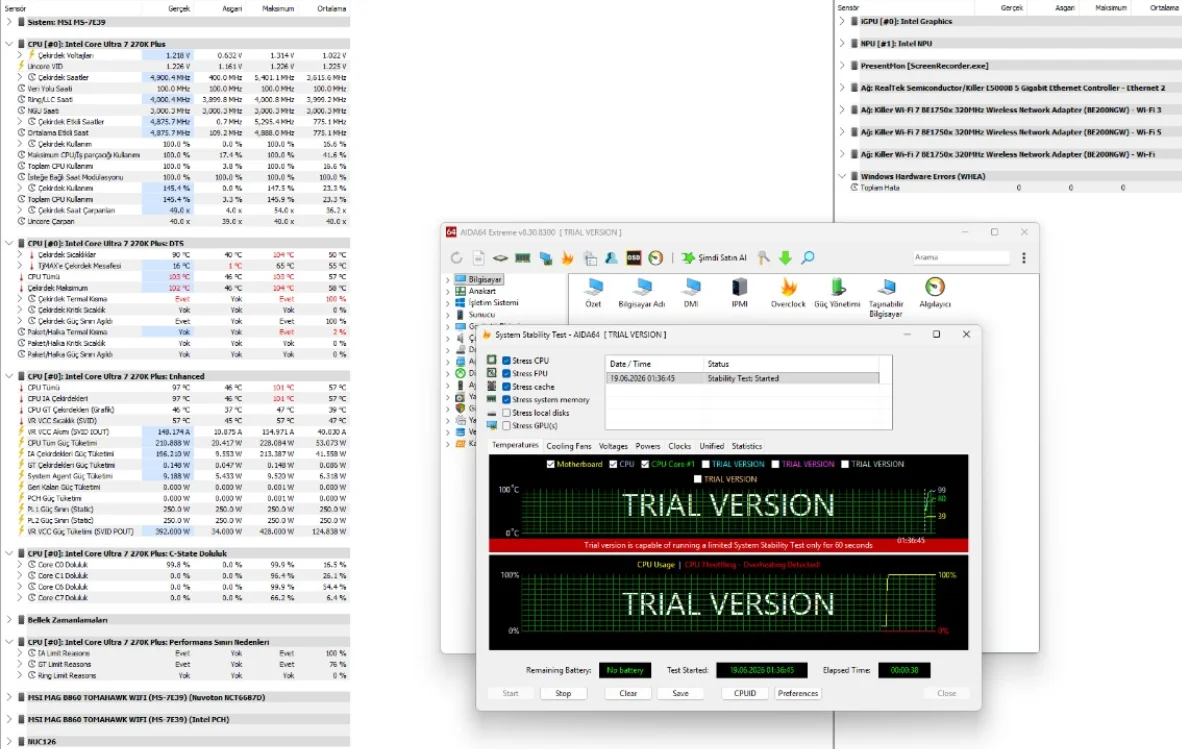Check the Stress local disks checkbox
The width and height of the screenshot is (1182, 749).
coord(507,413)
